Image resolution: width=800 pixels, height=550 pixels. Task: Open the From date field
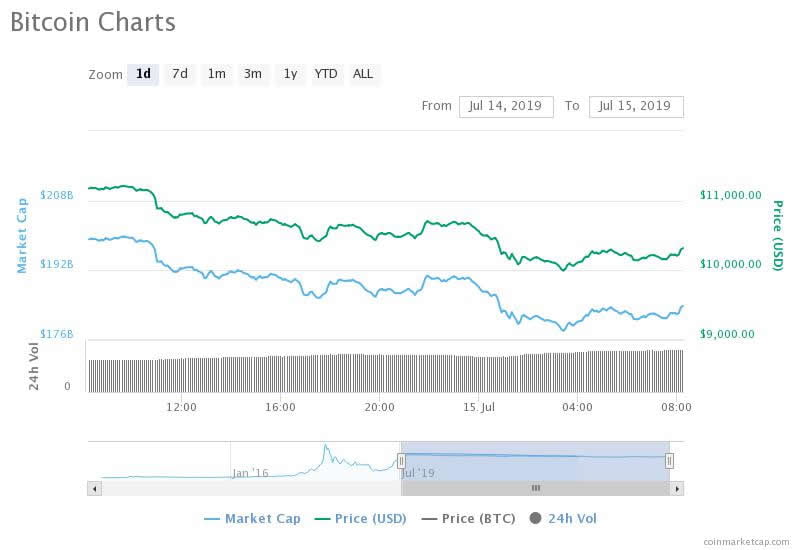[506, 107]
